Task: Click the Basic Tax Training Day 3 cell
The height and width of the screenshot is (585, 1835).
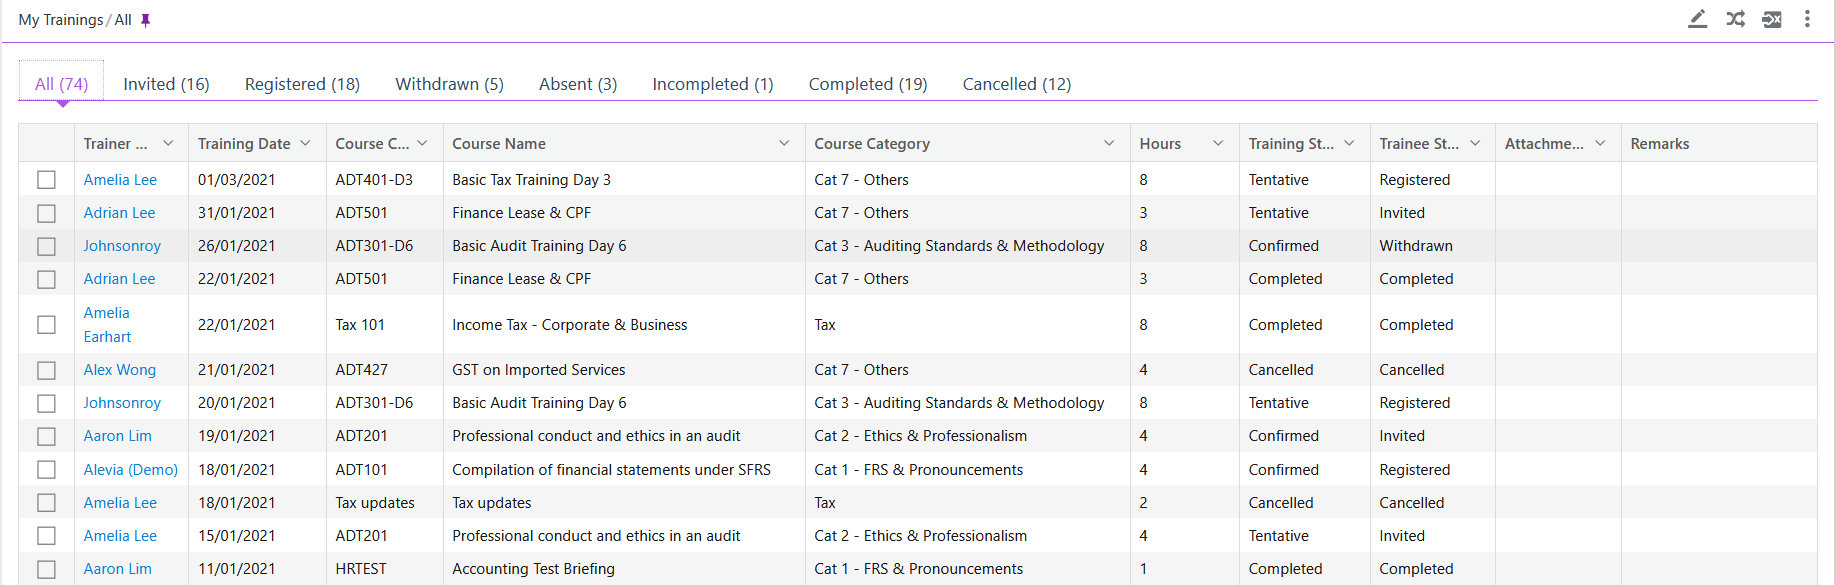Action: 531,180
